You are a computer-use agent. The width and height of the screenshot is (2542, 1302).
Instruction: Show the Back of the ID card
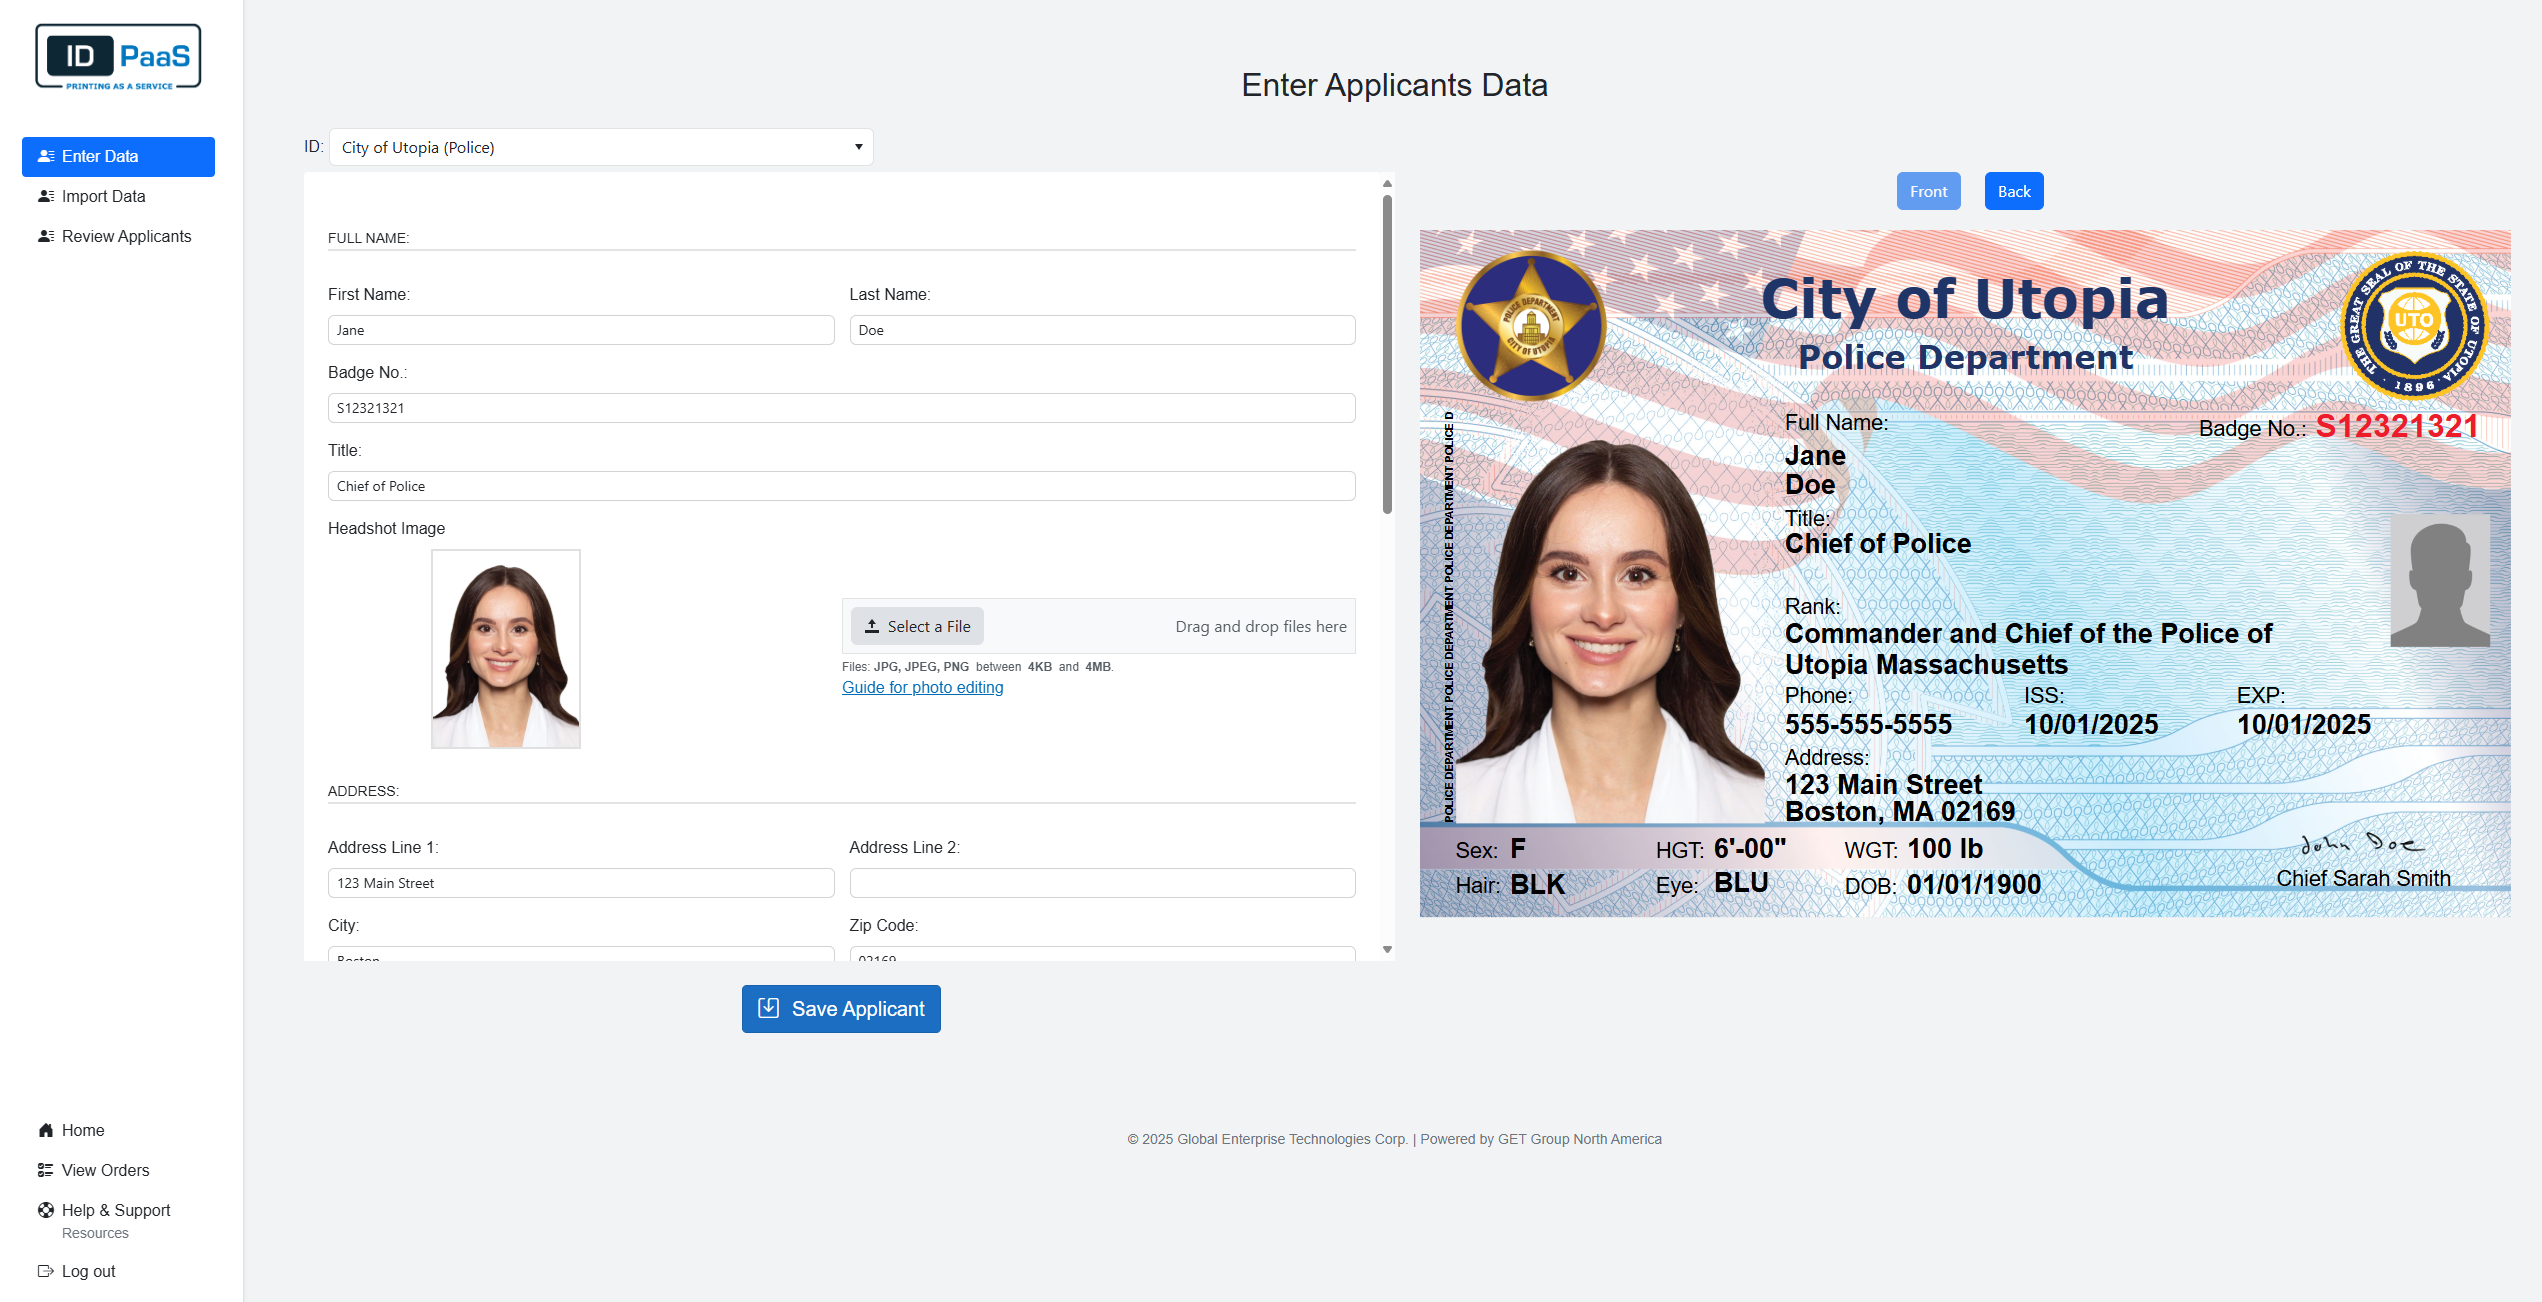click(x=2013, y=191)
